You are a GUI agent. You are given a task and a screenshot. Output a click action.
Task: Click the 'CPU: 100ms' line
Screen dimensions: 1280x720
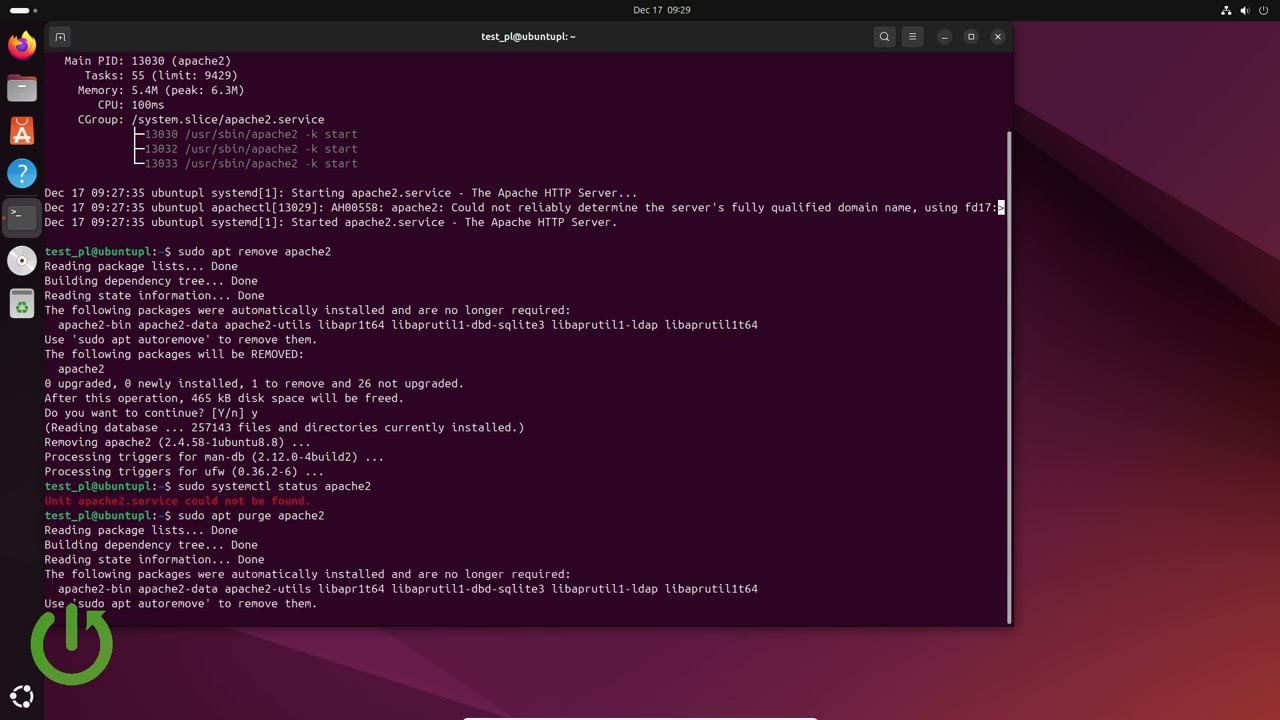[x=131, y=105]
